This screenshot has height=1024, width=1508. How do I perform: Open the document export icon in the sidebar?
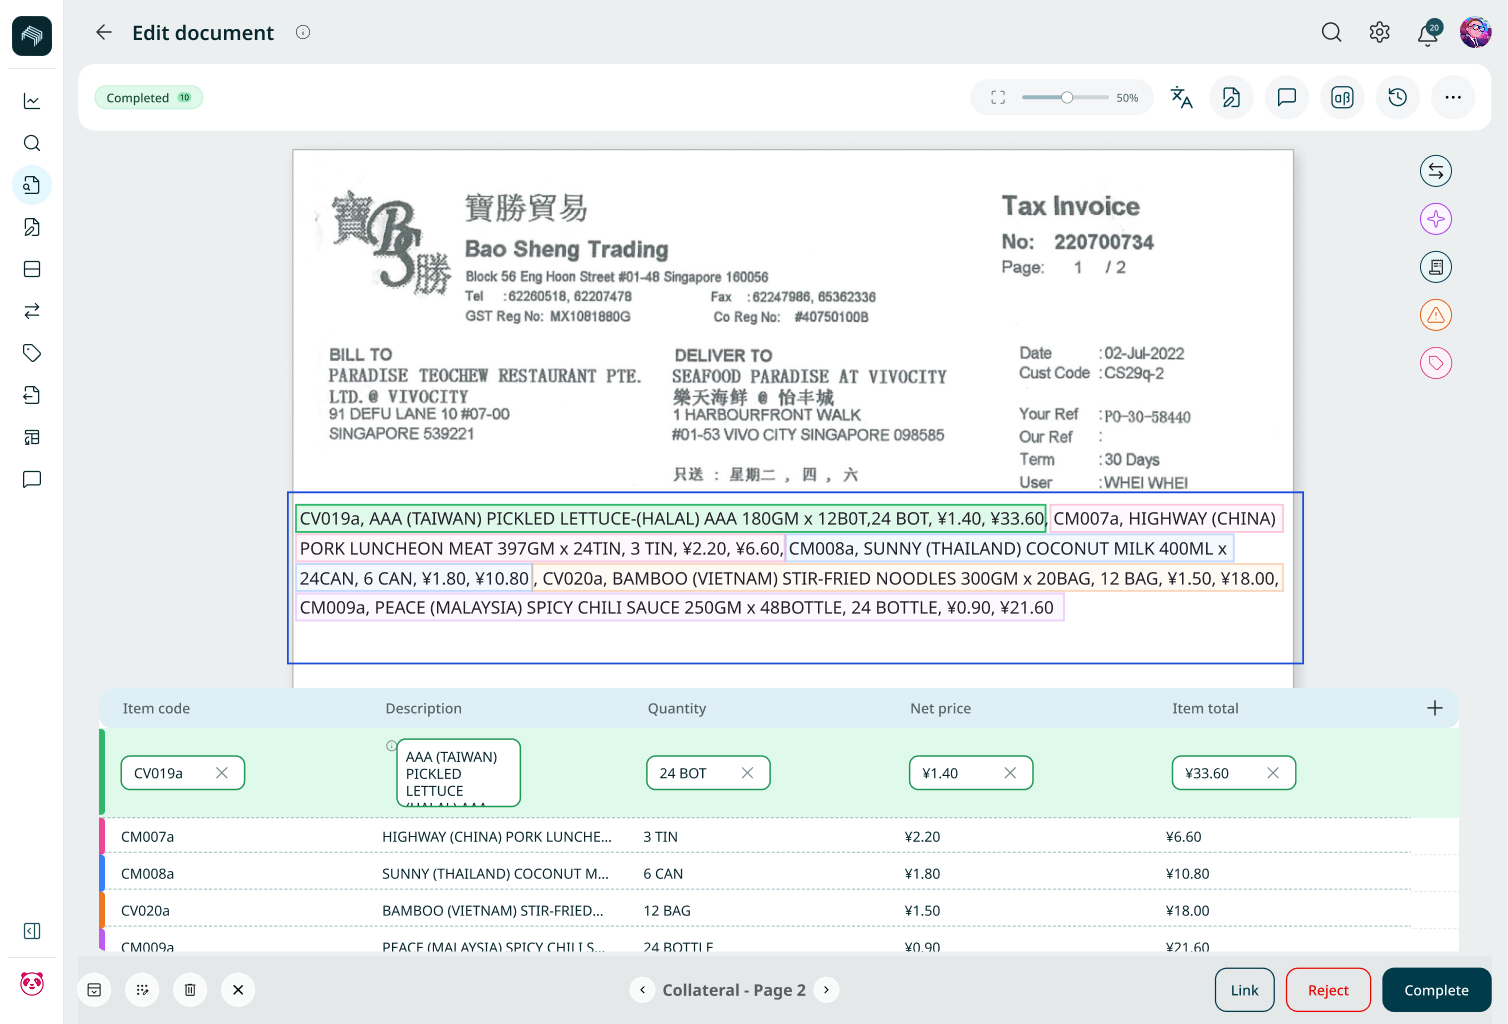pos(32,395)
